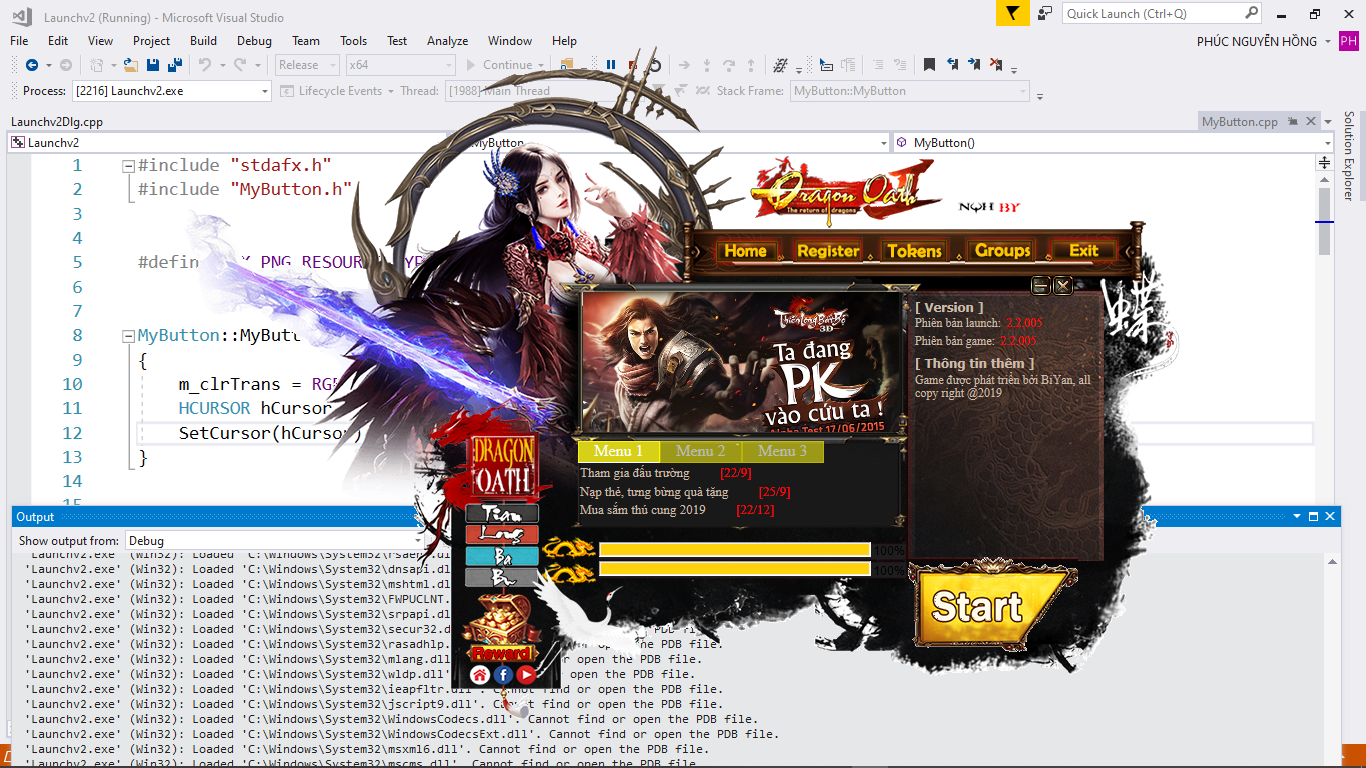Open the Analyze menu
Image resolution: width=1366 pixels, height=768 pixels.
click(447, 41)
